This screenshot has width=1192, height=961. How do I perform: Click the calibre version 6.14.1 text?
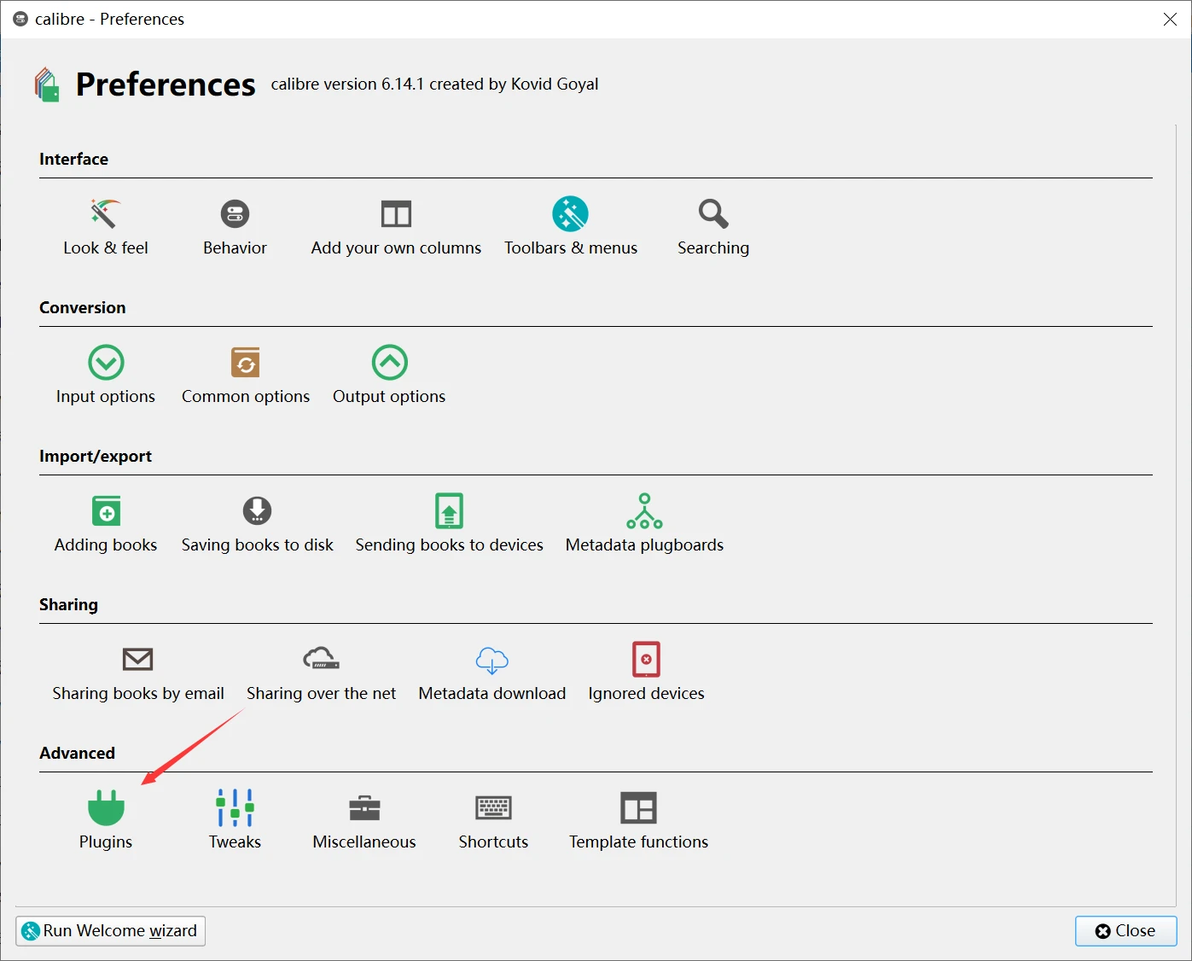pyautogui.click(x=435, y=84)
